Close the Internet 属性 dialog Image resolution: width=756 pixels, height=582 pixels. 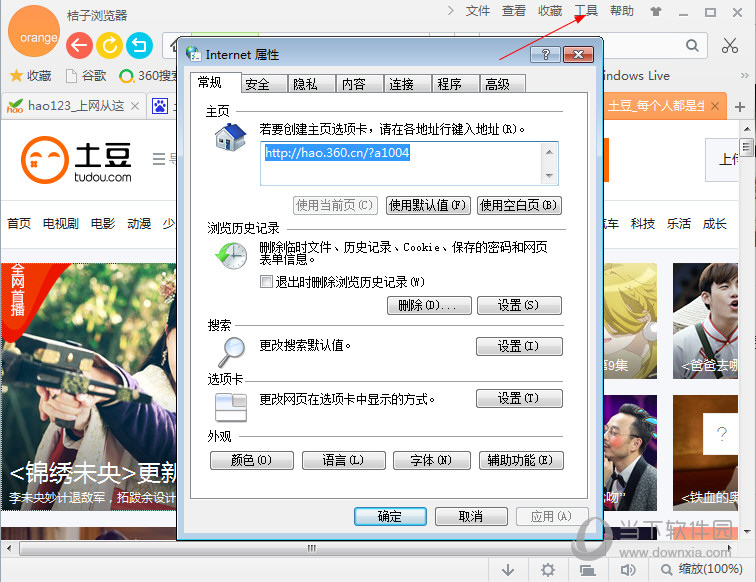pyautogui.click(x=578, y=54)
